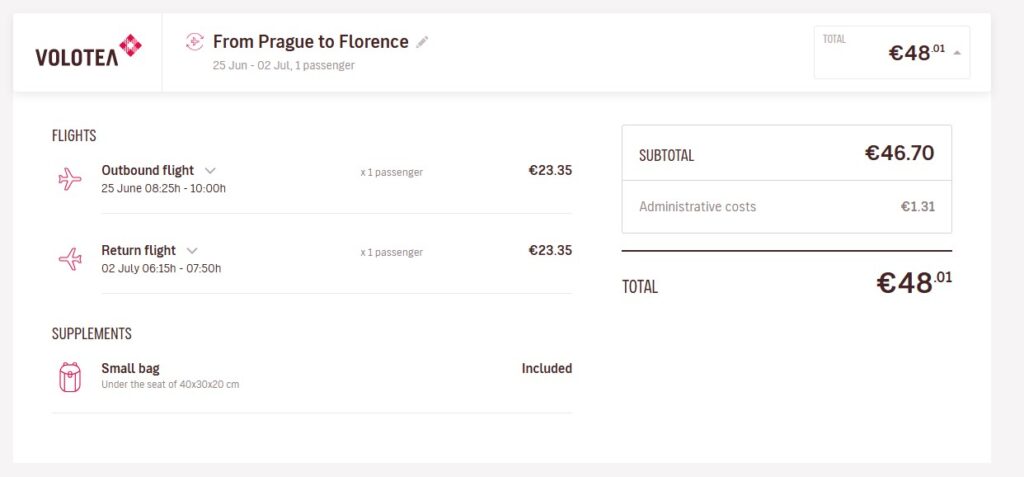The width and height of the screenshot is (1024, 477).
Task: Click the 'FLIGHTS' section heading
Action: (x=74, y=136)
